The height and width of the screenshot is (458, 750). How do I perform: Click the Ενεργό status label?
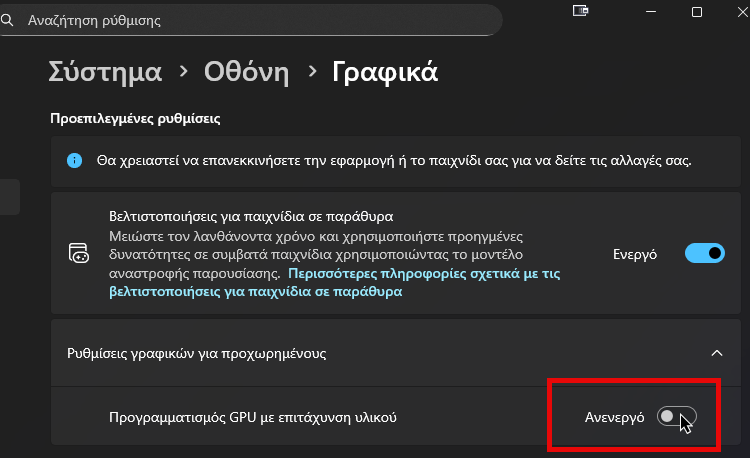(634, 255)
